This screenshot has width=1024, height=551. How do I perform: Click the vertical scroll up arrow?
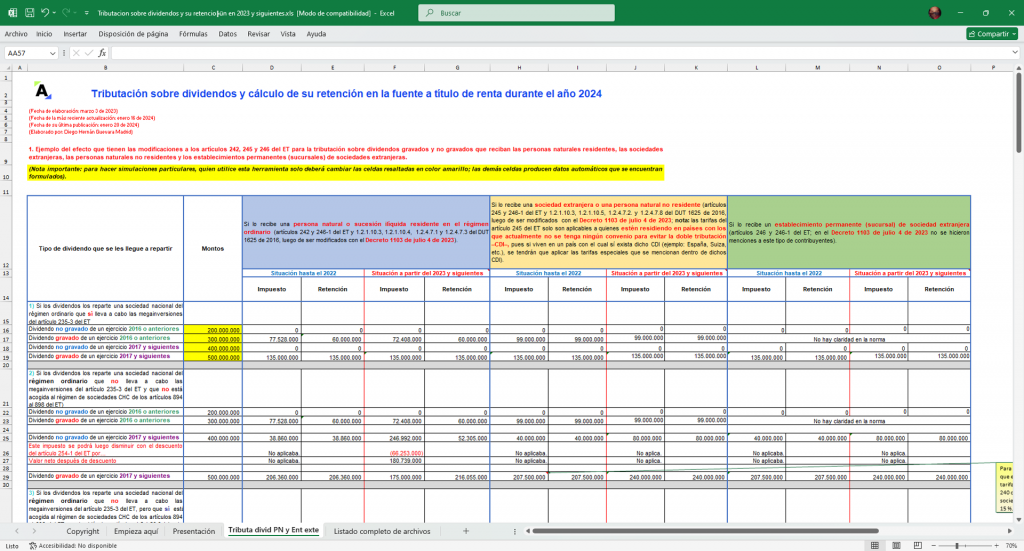pyautogui.click(x=1018, y=67)
